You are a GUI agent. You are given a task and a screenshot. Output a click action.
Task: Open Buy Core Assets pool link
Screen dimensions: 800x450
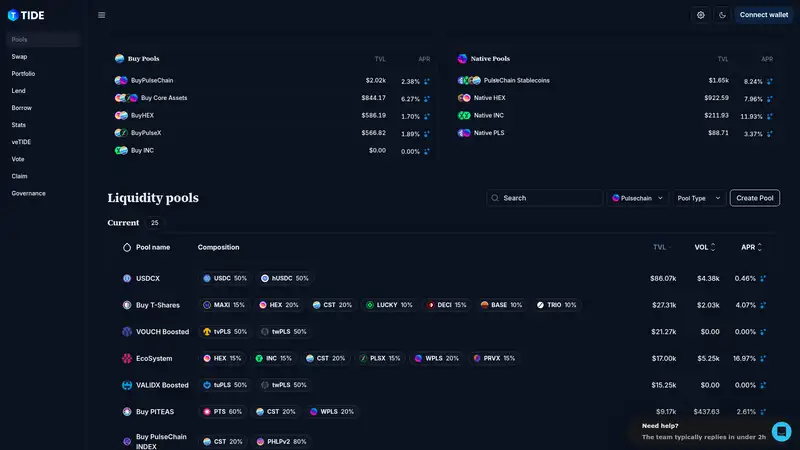[164, 97]
